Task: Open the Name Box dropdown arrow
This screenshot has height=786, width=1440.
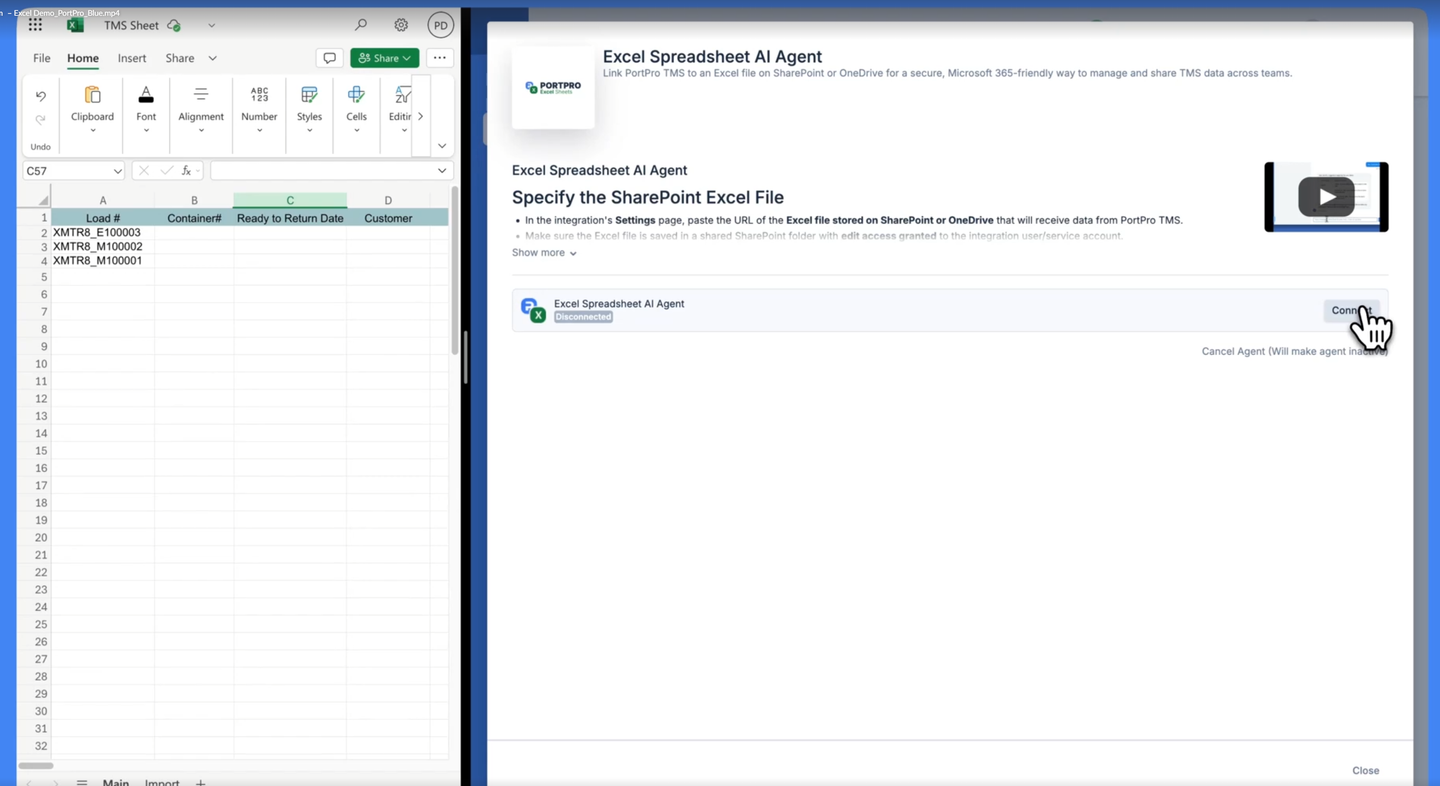Action: (x=117, y=171)
